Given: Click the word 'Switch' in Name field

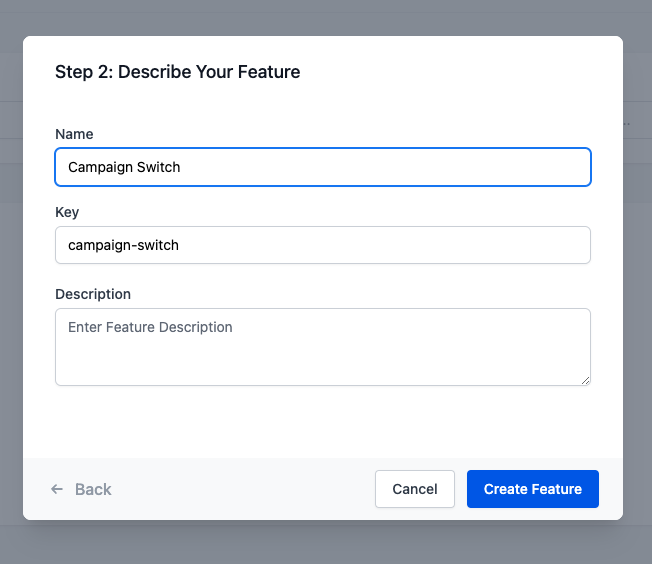Looking at the screenshot, I should [x=158, y=167].
